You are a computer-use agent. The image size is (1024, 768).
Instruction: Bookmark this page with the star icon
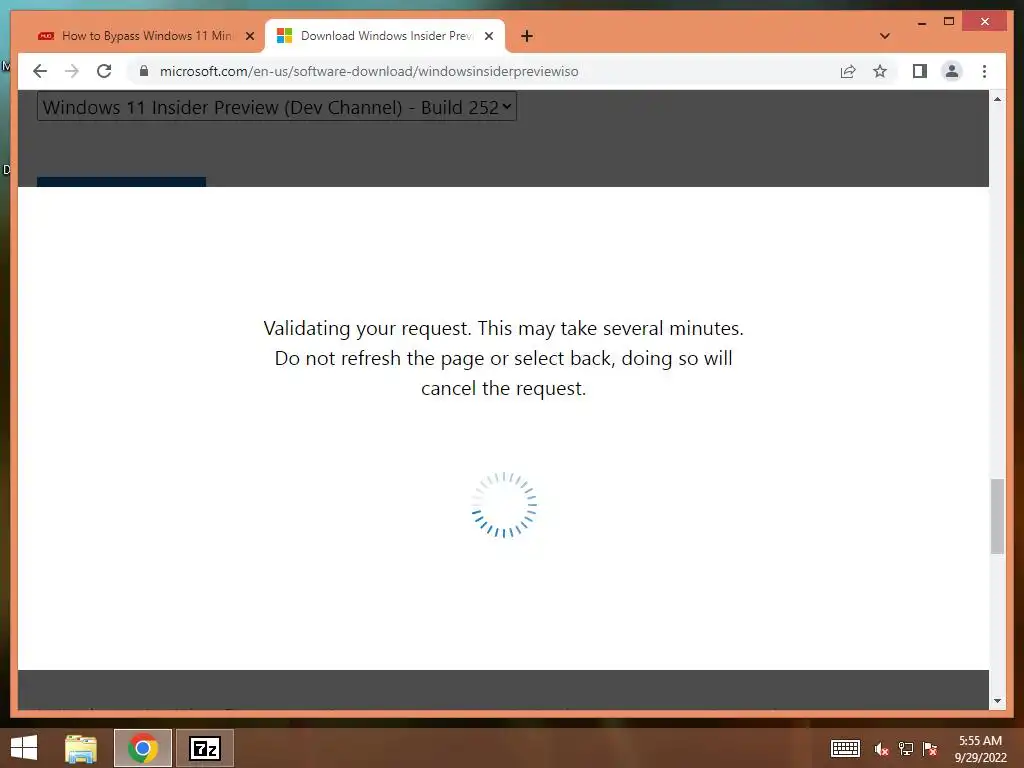[x=880, y=71]
